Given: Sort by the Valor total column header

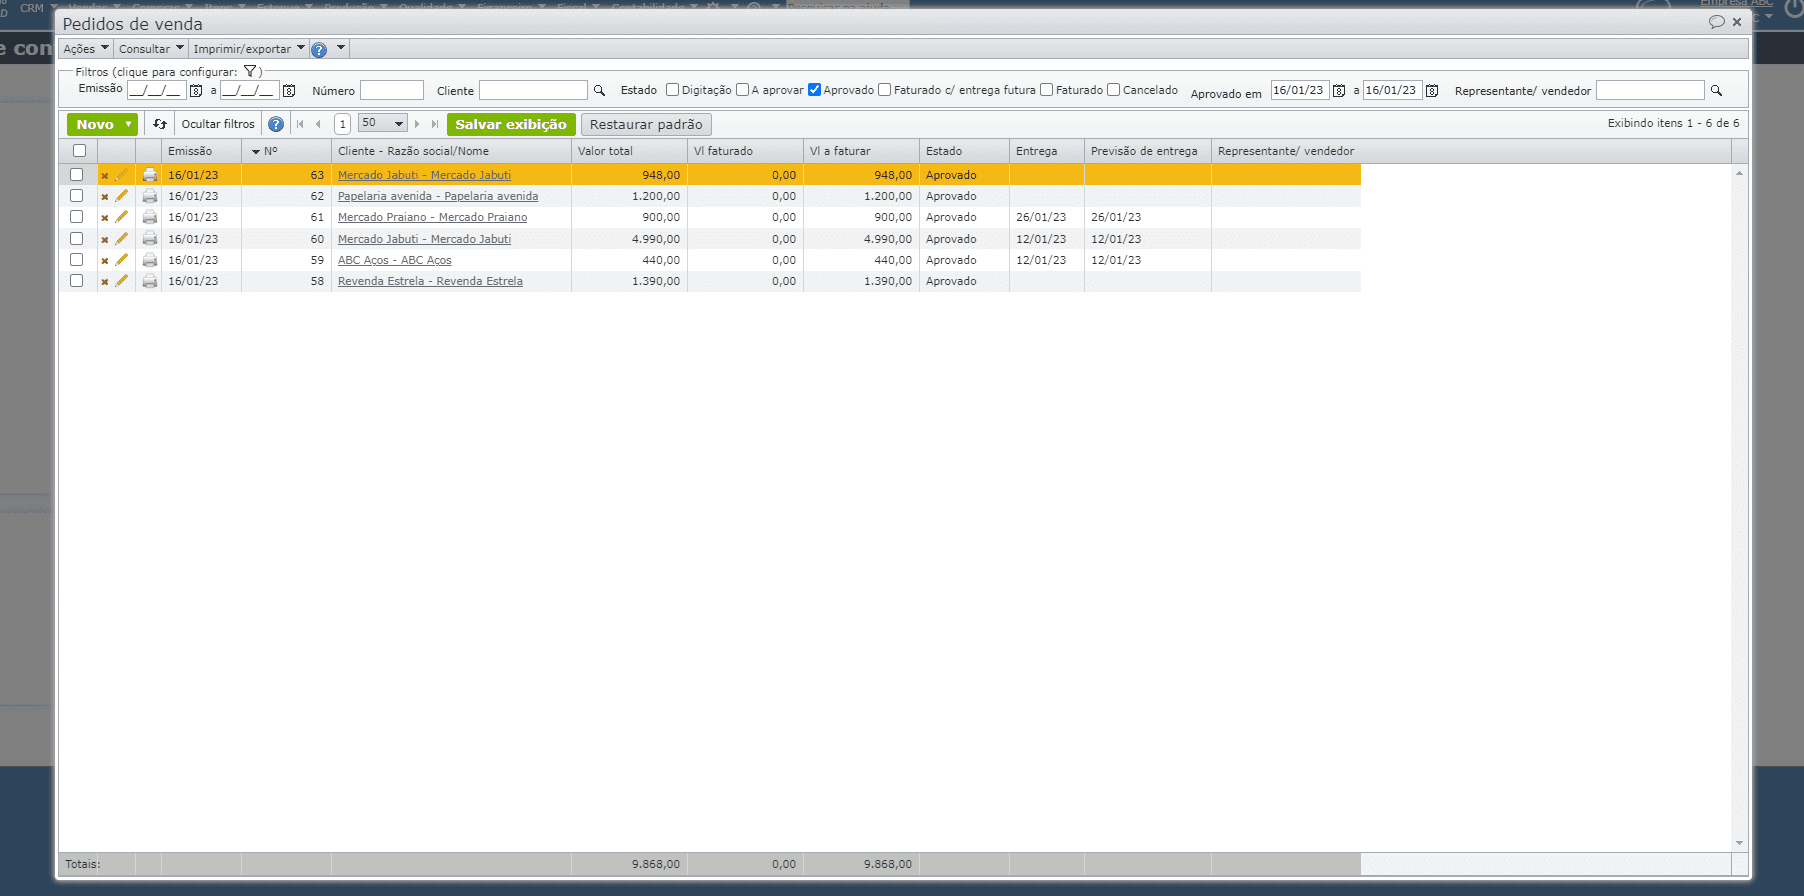Looking at the screenshot, I should coord(629,151).
